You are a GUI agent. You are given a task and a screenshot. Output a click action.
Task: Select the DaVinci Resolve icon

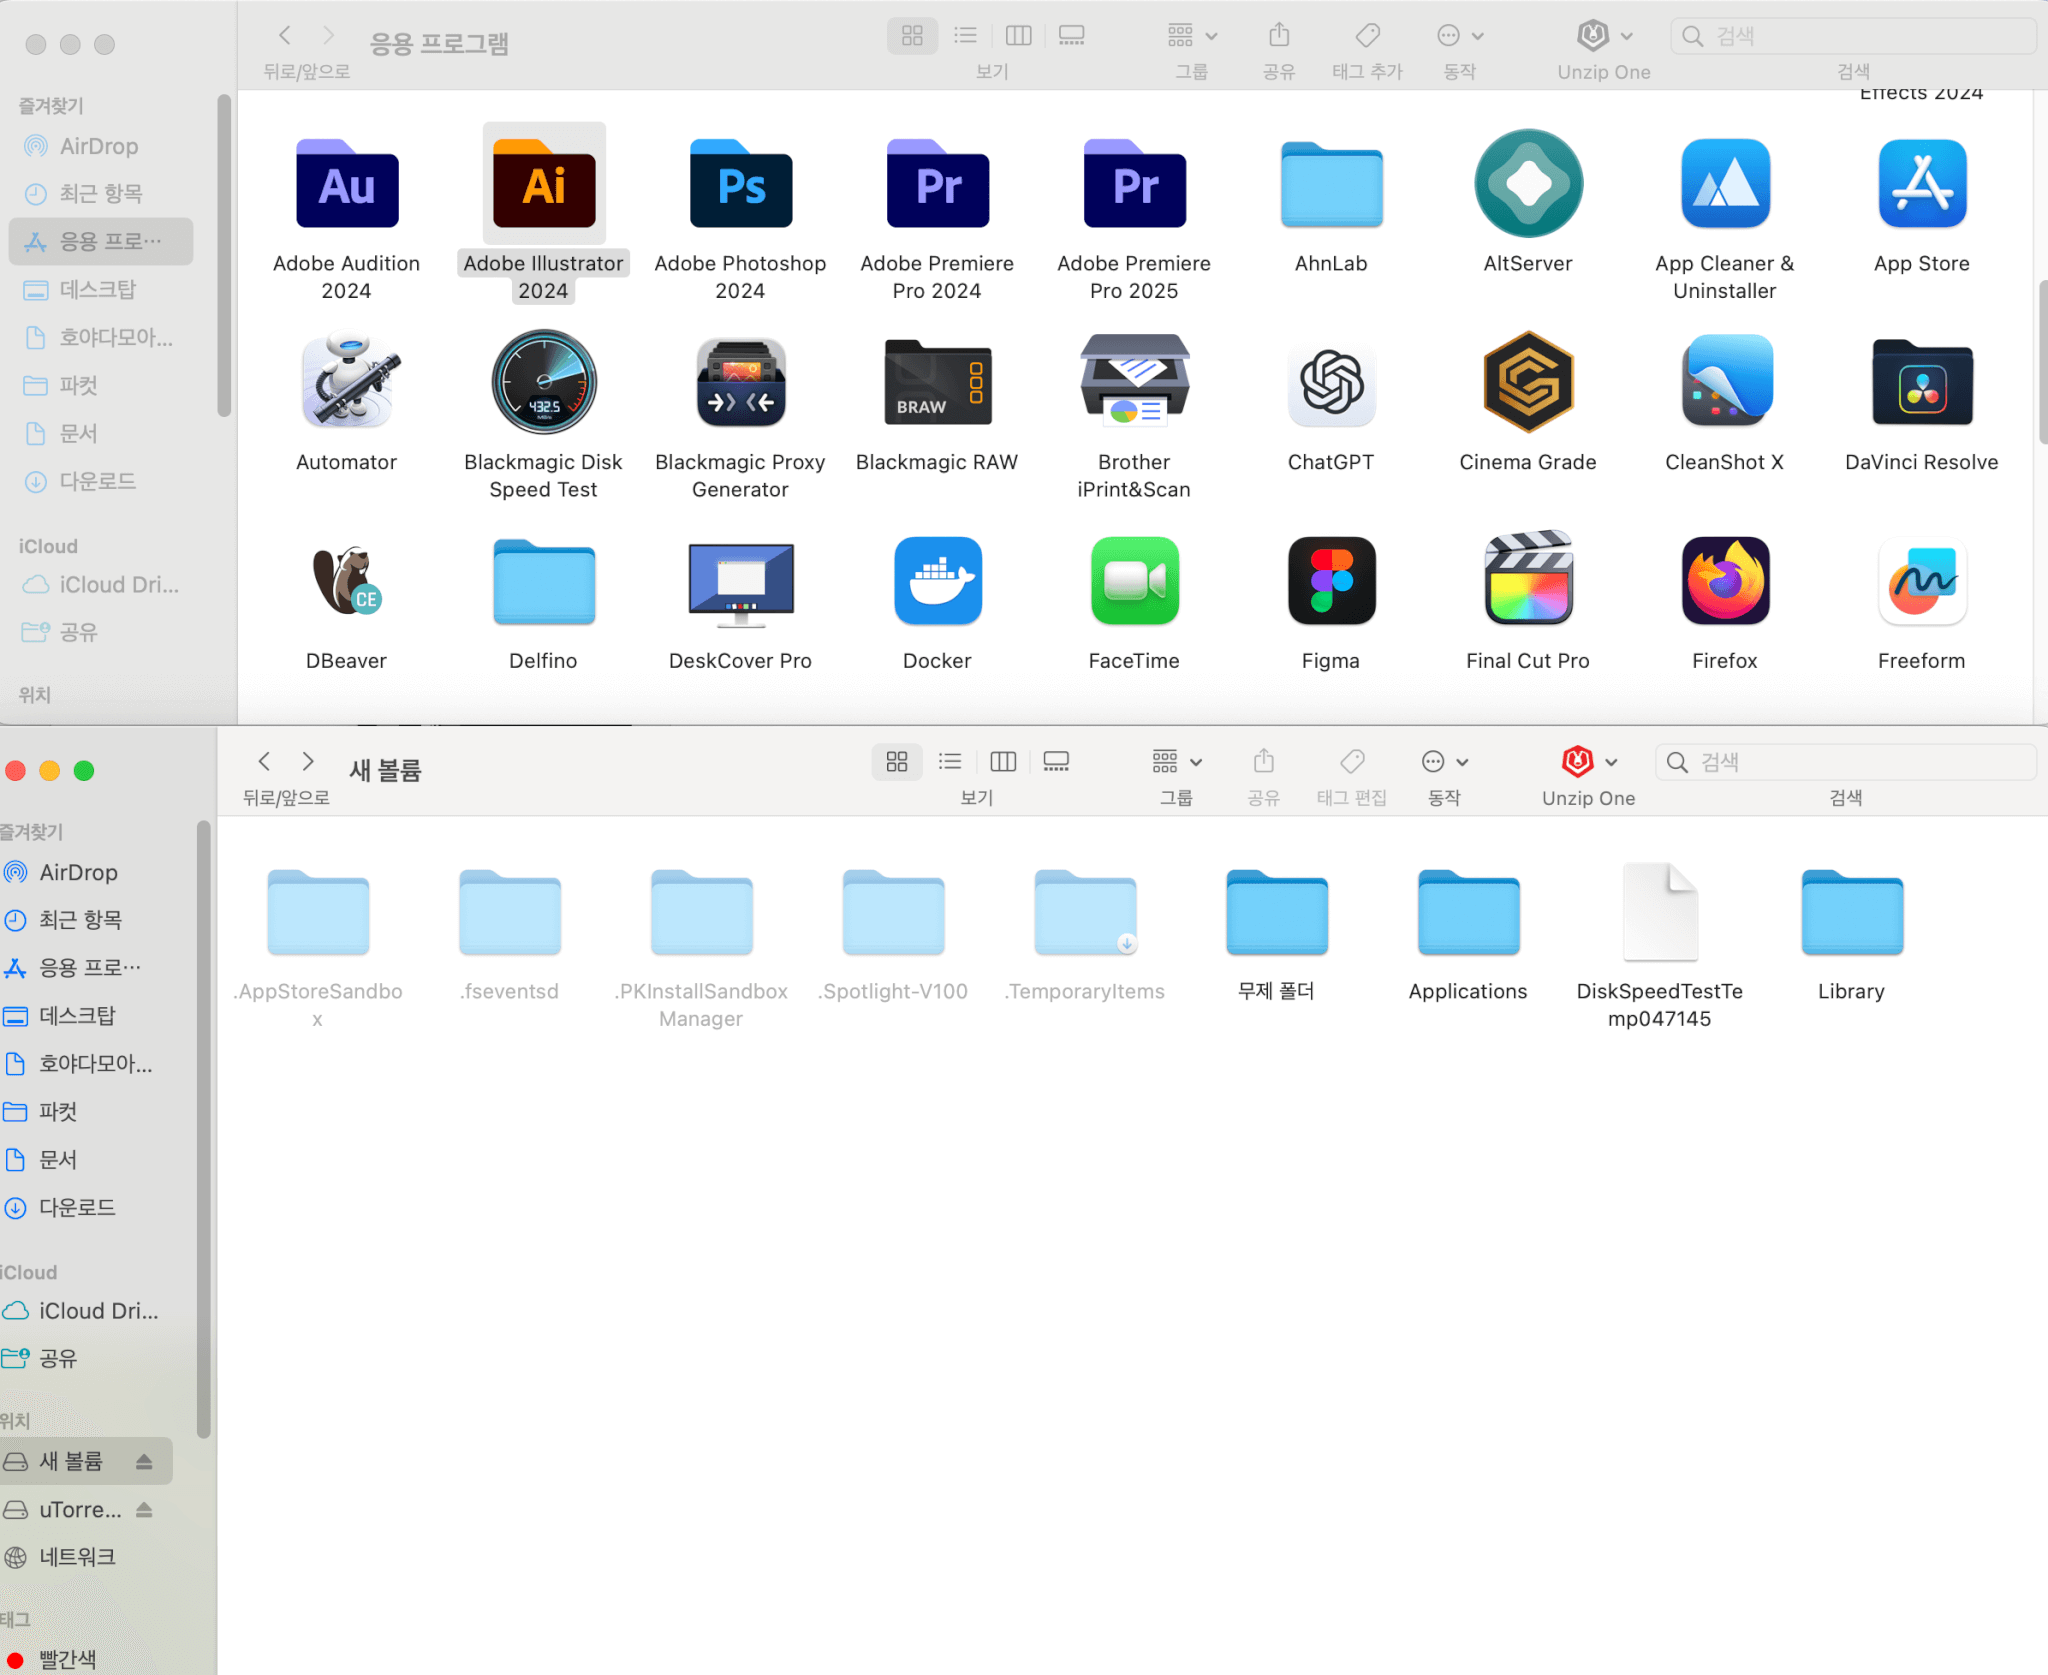click(x=1922, y=382)
